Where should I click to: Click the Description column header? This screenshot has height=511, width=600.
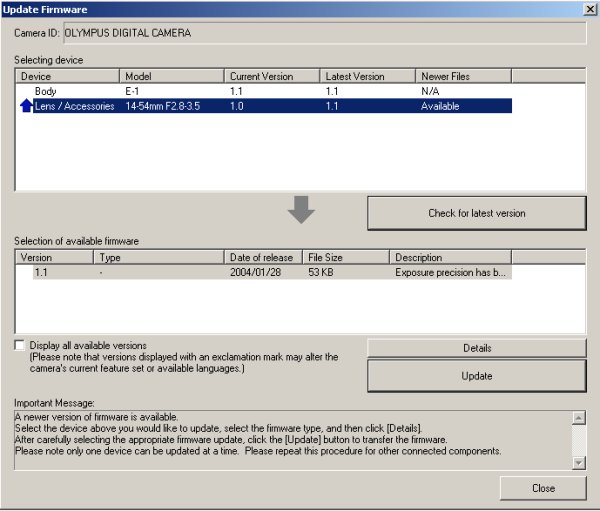pos(450,257)
